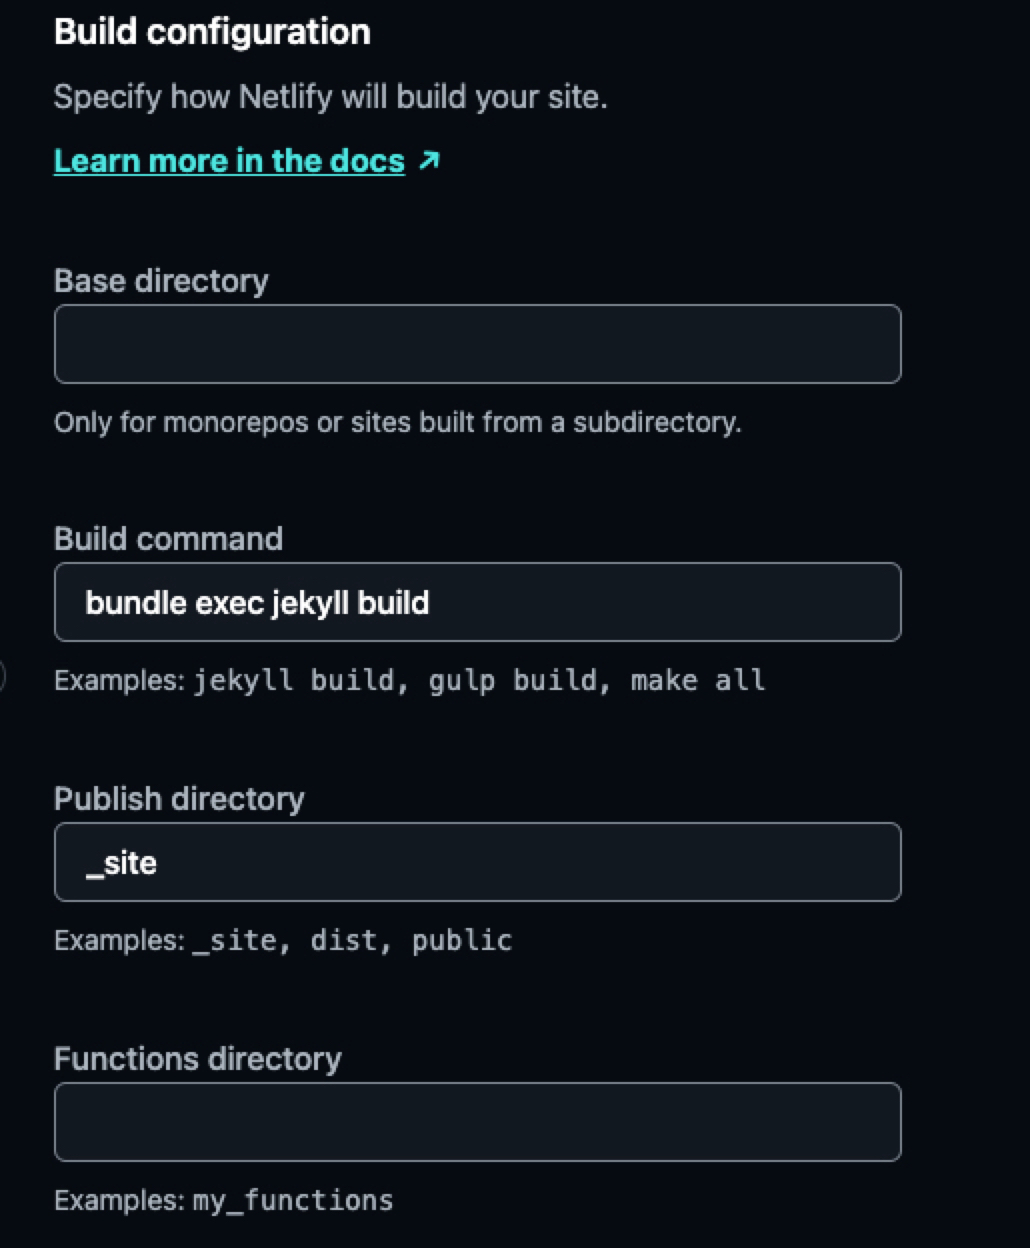The image size is (1030, 1248).
Task: Click the my_functions example text
Action: click(x=292, y=1199)
